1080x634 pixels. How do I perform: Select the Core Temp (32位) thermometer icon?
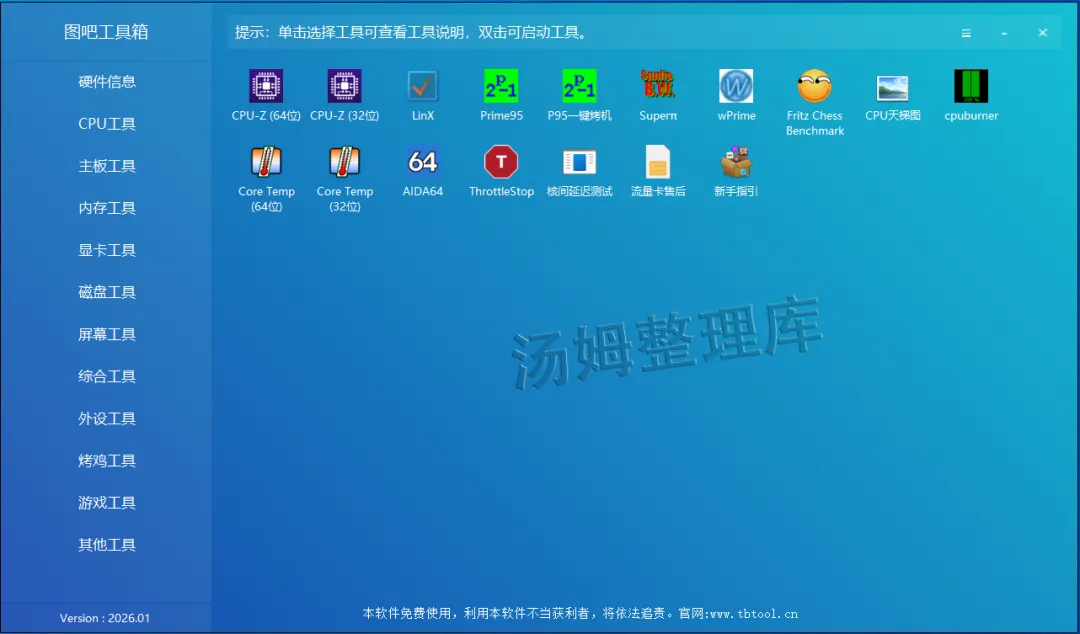tap(344, 162)
